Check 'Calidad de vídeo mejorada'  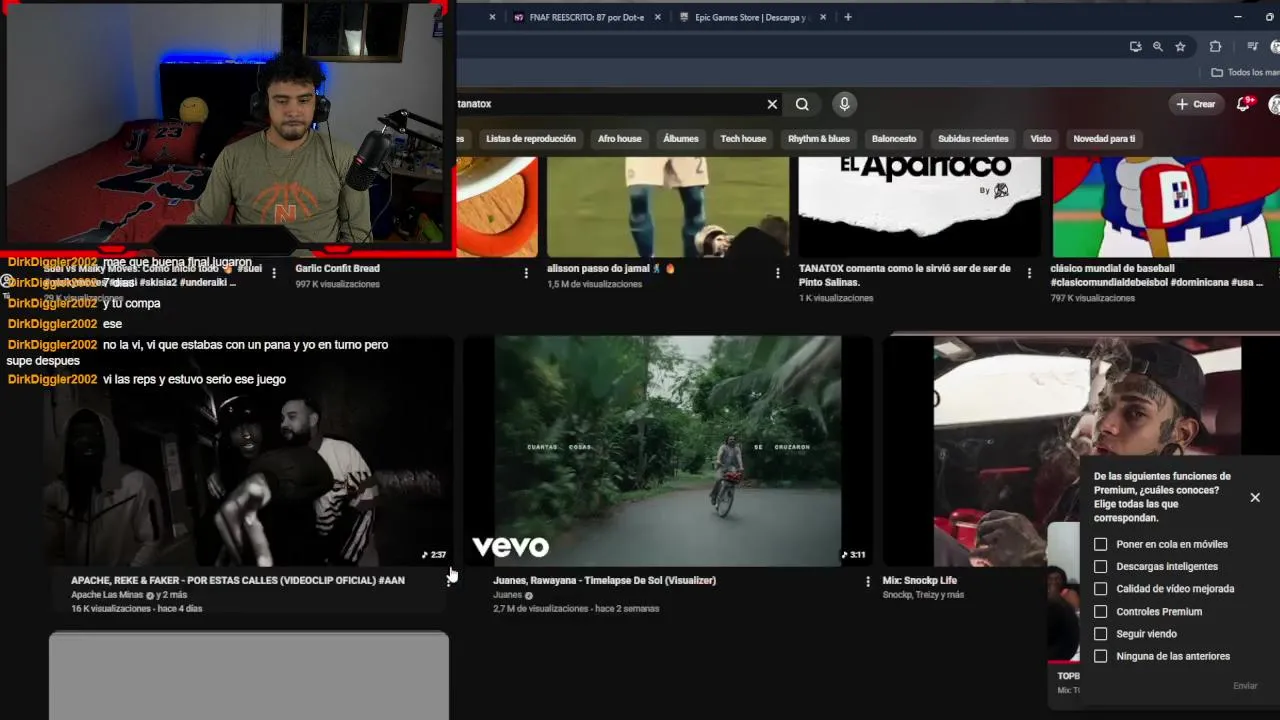1100,589
